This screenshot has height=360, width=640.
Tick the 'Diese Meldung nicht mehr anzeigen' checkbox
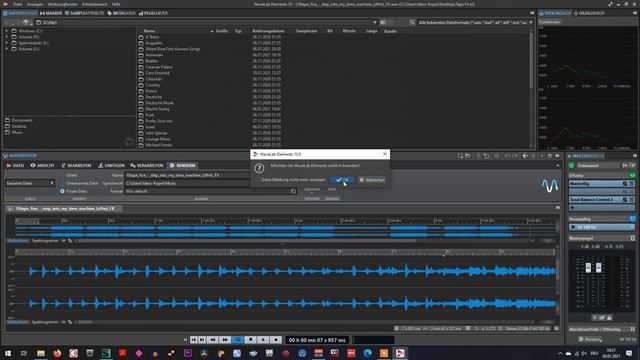(x=258, y=180)
